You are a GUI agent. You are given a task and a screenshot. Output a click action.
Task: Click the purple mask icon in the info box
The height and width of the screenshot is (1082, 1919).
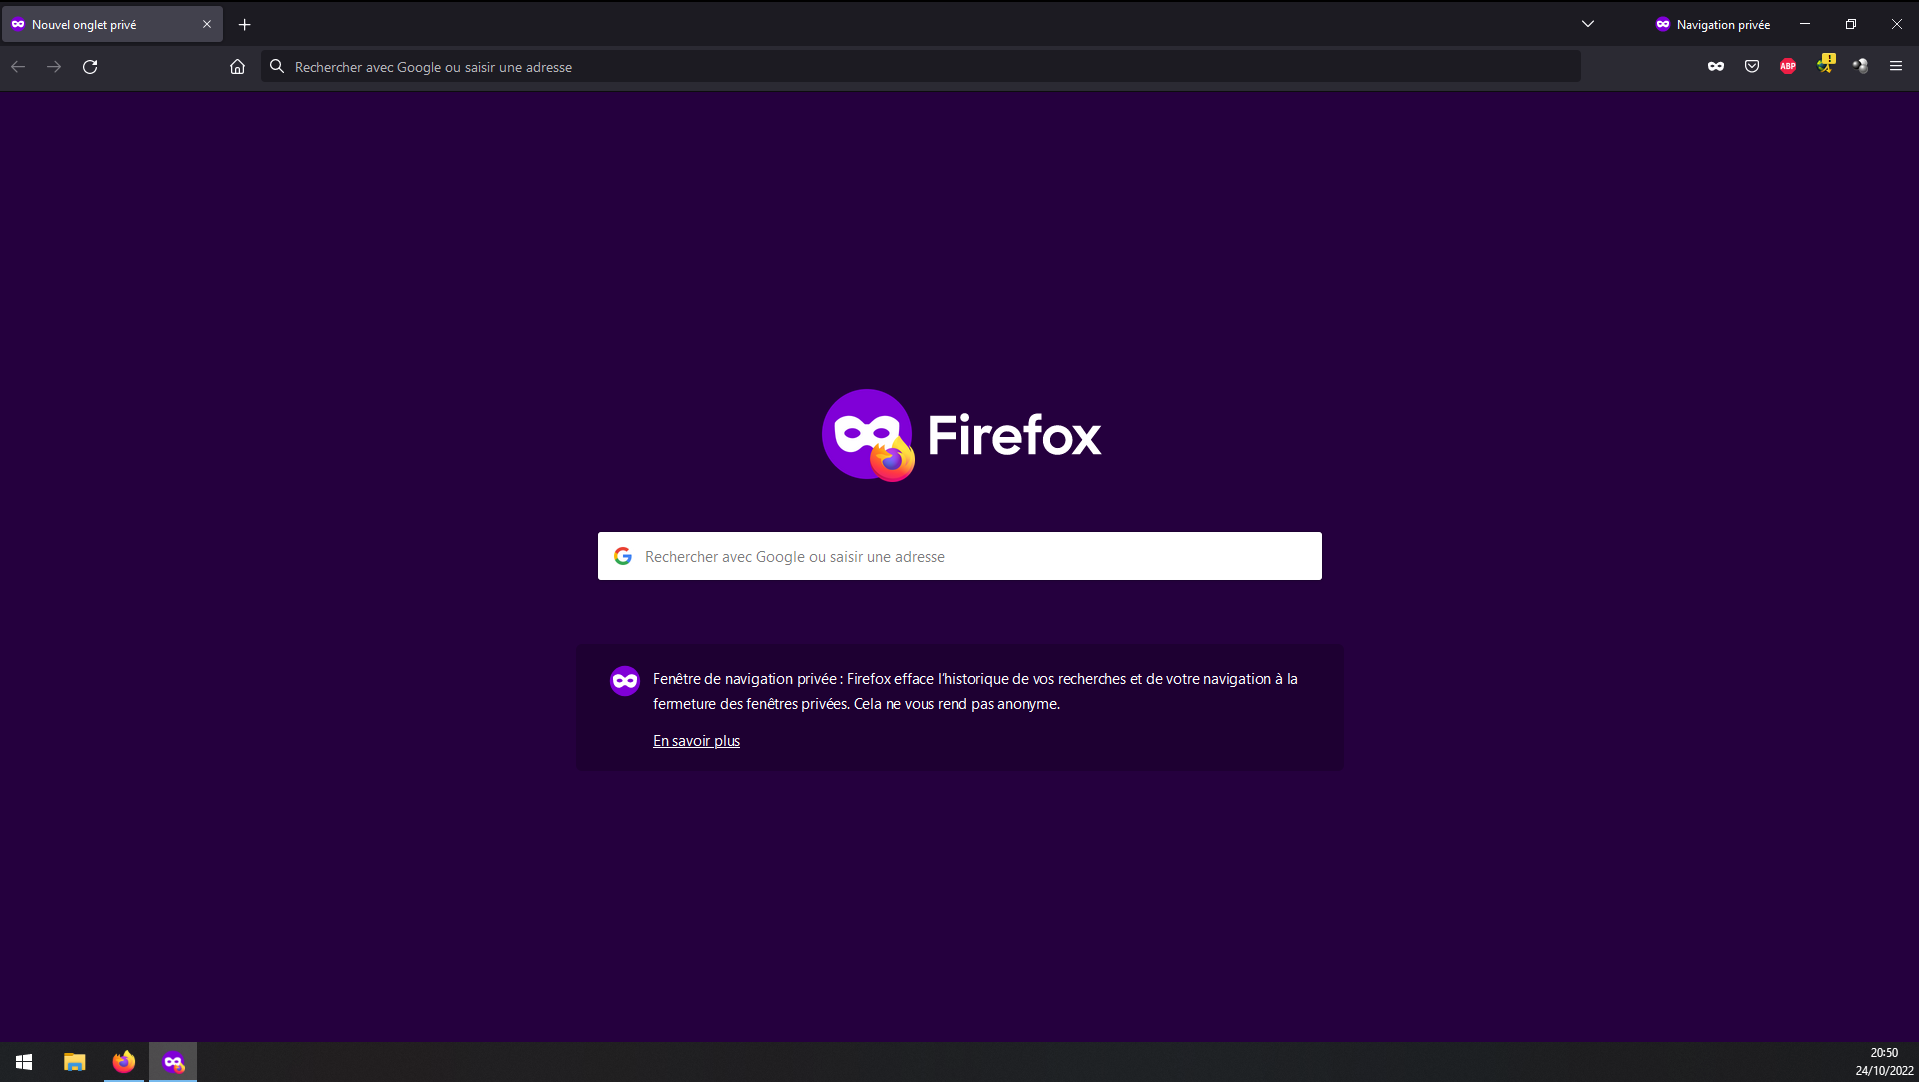(x=625, y=681)
